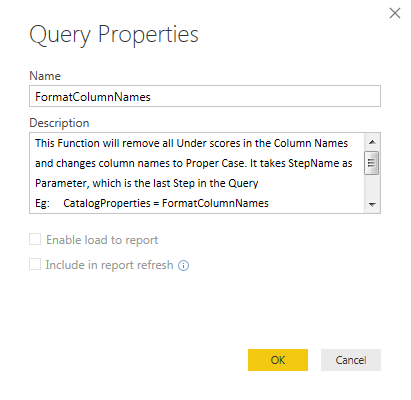Click the 'Include in report refresh' label text
This screenshot has width=411, height=400.
(x=109, y=265)
